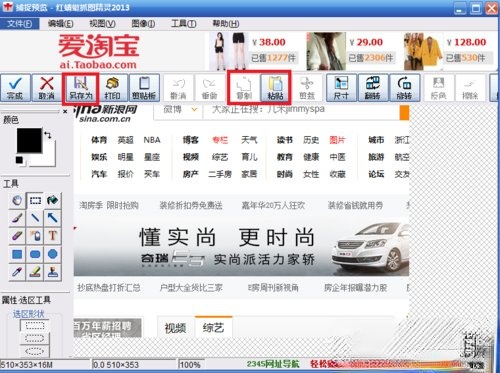Click the 510×353×16M status bar text
This screenshot has width=500, height=373.
(27, 365)
